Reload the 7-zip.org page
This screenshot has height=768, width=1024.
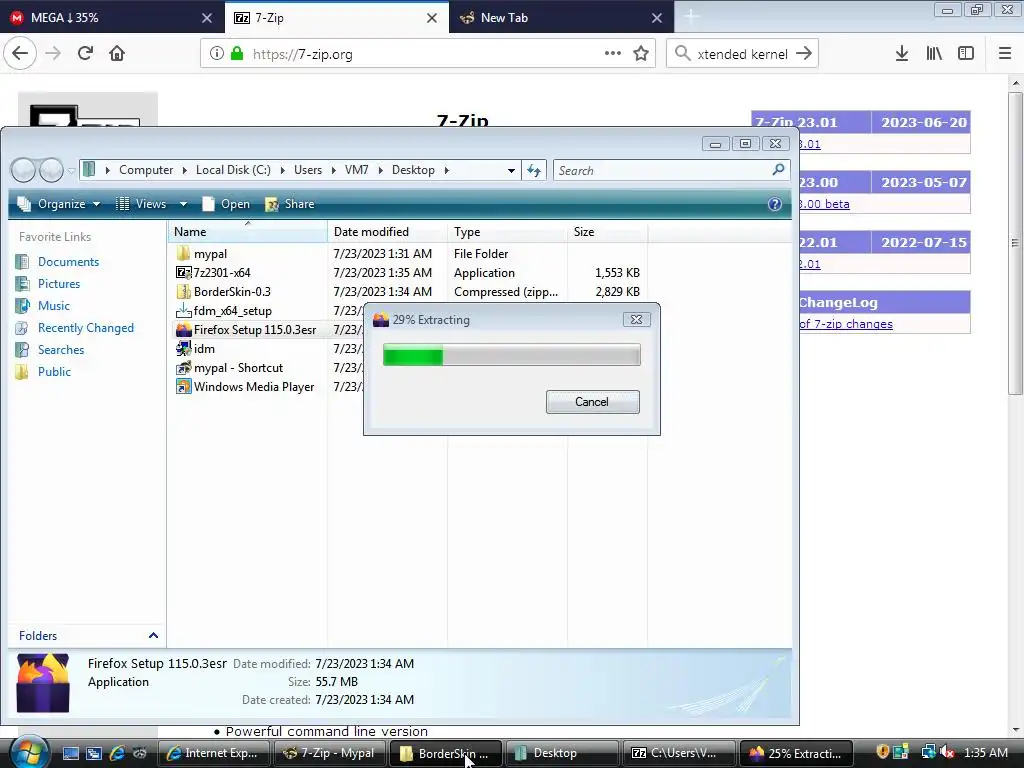point(85,54)
